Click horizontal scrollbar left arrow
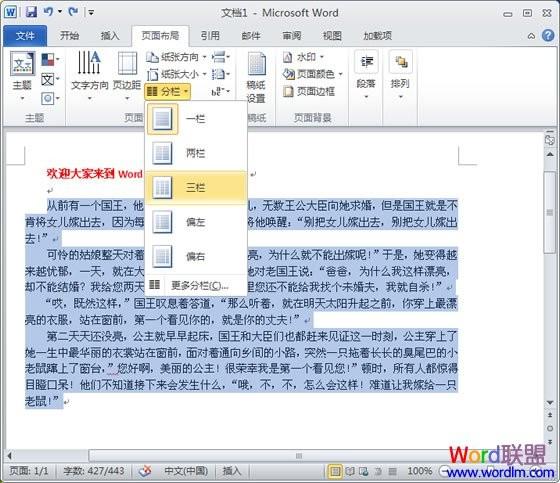The image size is (560, 483). tap(10, 455)
